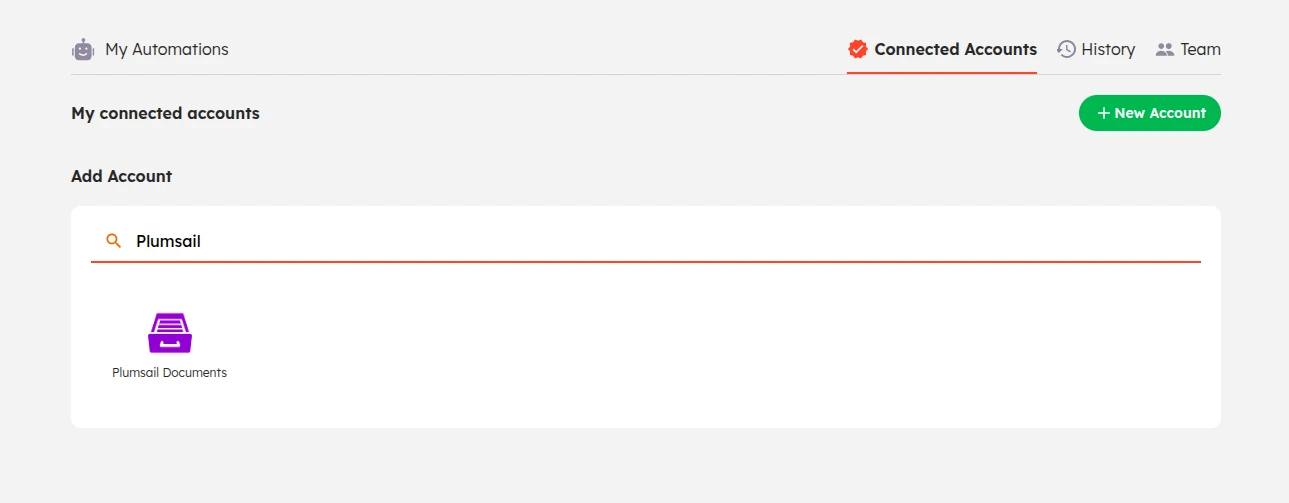
Task: Click the red checkmark badge icon
Action: coord(857,49)
